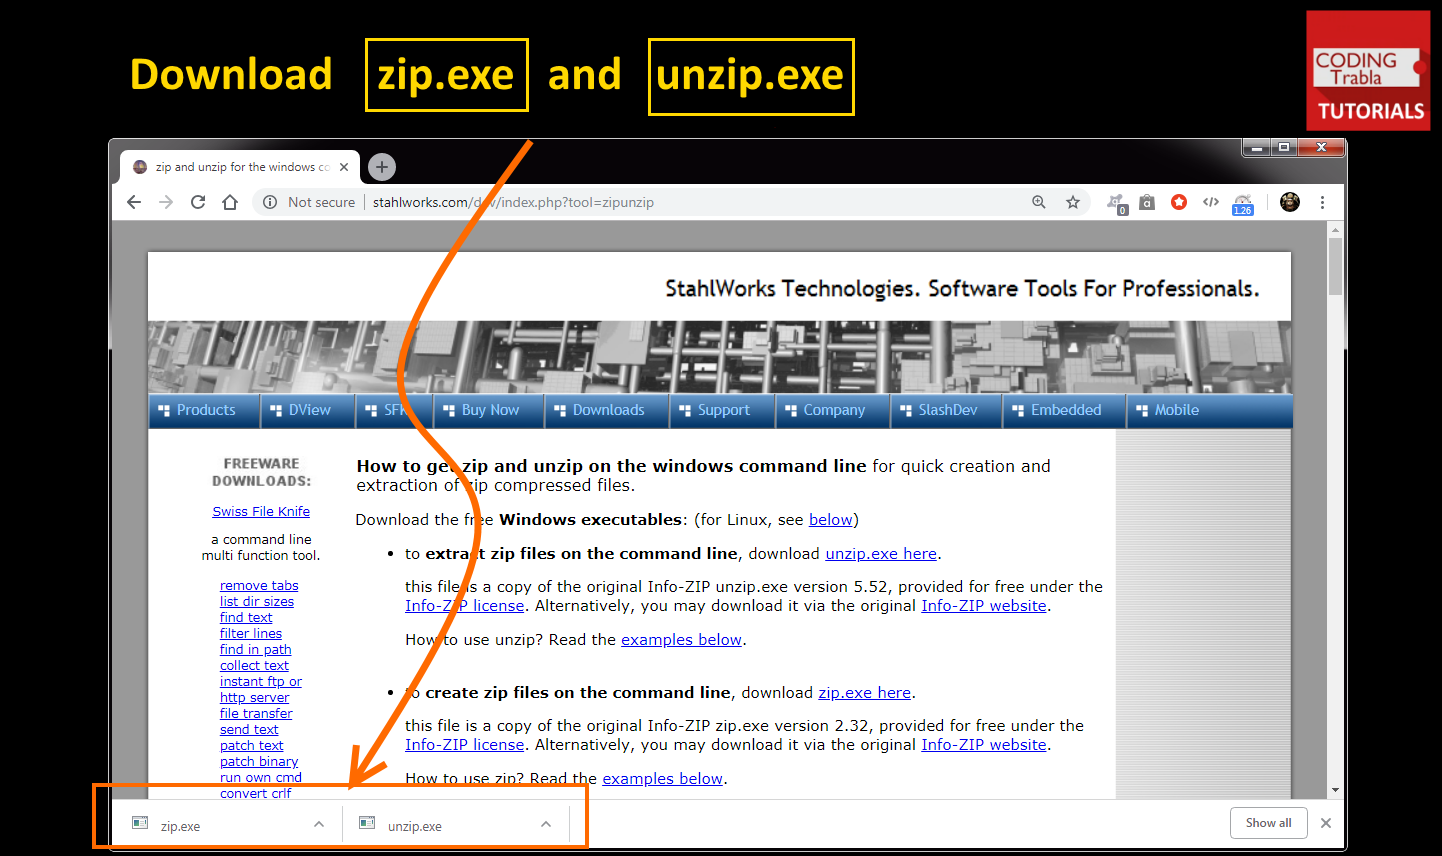
Task: Open the filter lines link
Action: (x=251, y=633)
